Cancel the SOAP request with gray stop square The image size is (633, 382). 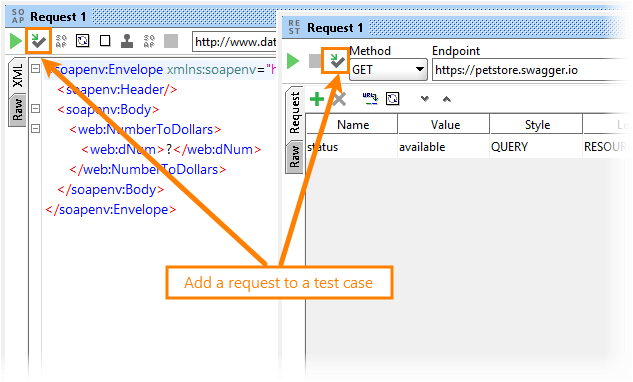pos(171,41)
